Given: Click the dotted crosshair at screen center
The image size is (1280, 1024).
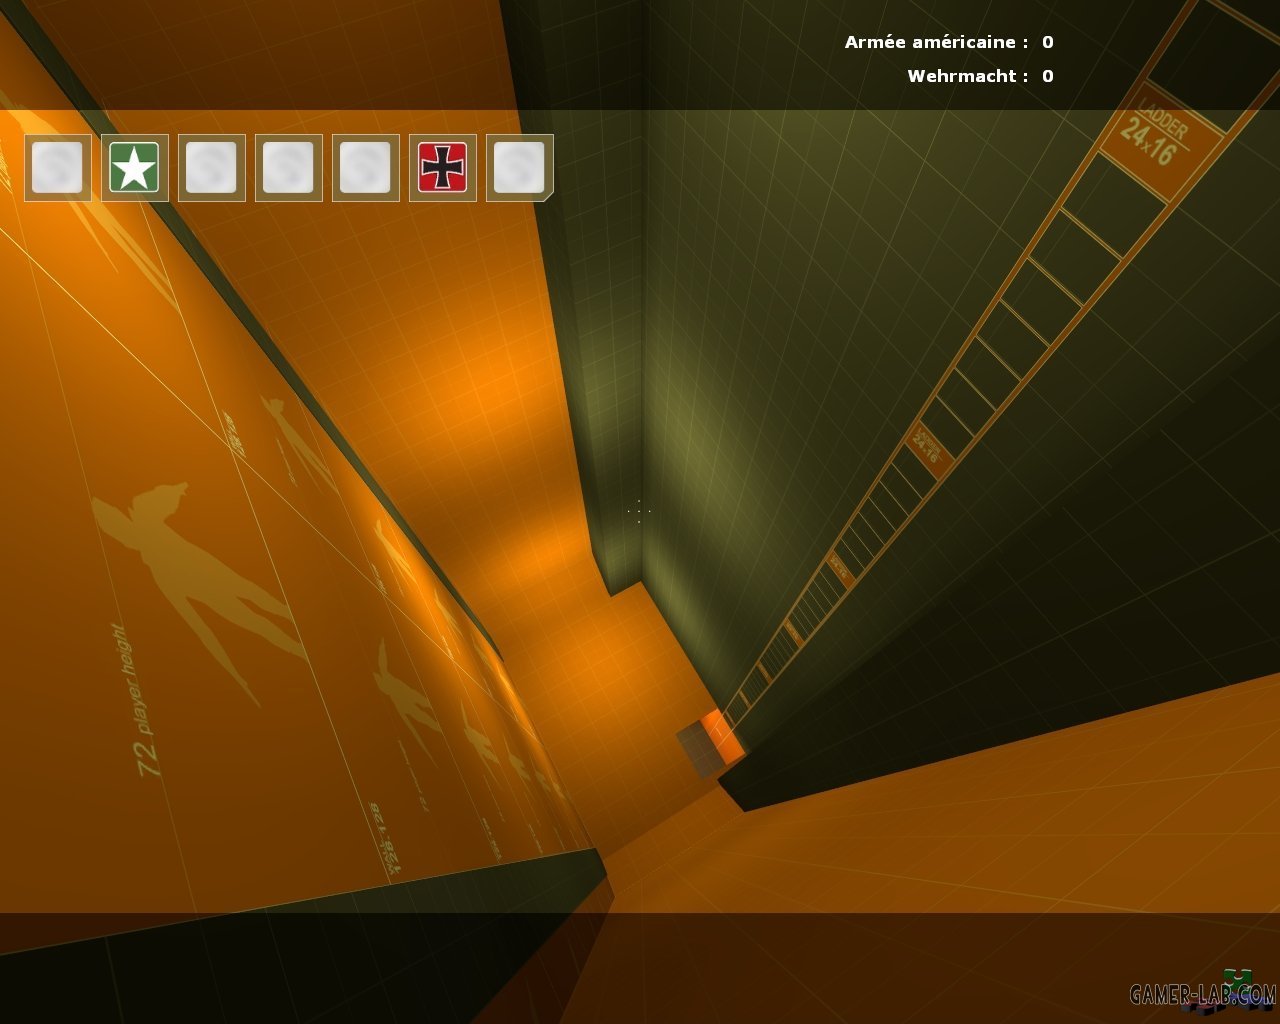Looking at the screenshot, I should pyautogui.click(x=639, y=511).
